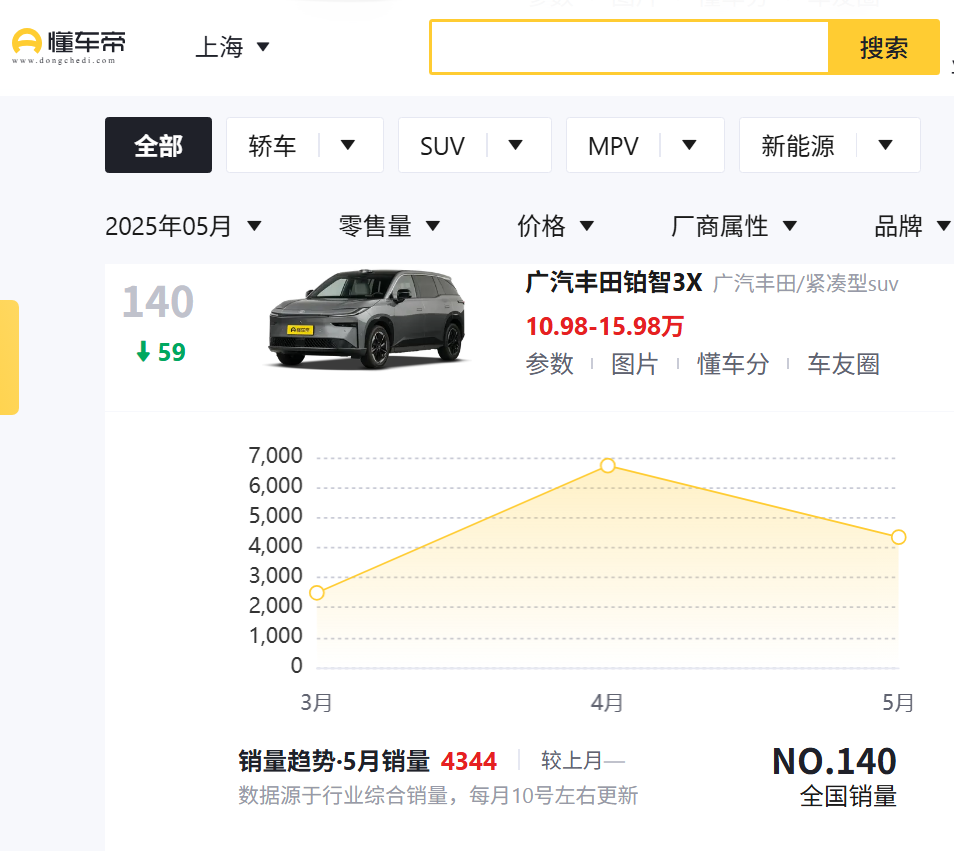Open the 广汽丰田铂智3X title link
This screenshot has width=954, height=851.
click(x=614, y=283)
